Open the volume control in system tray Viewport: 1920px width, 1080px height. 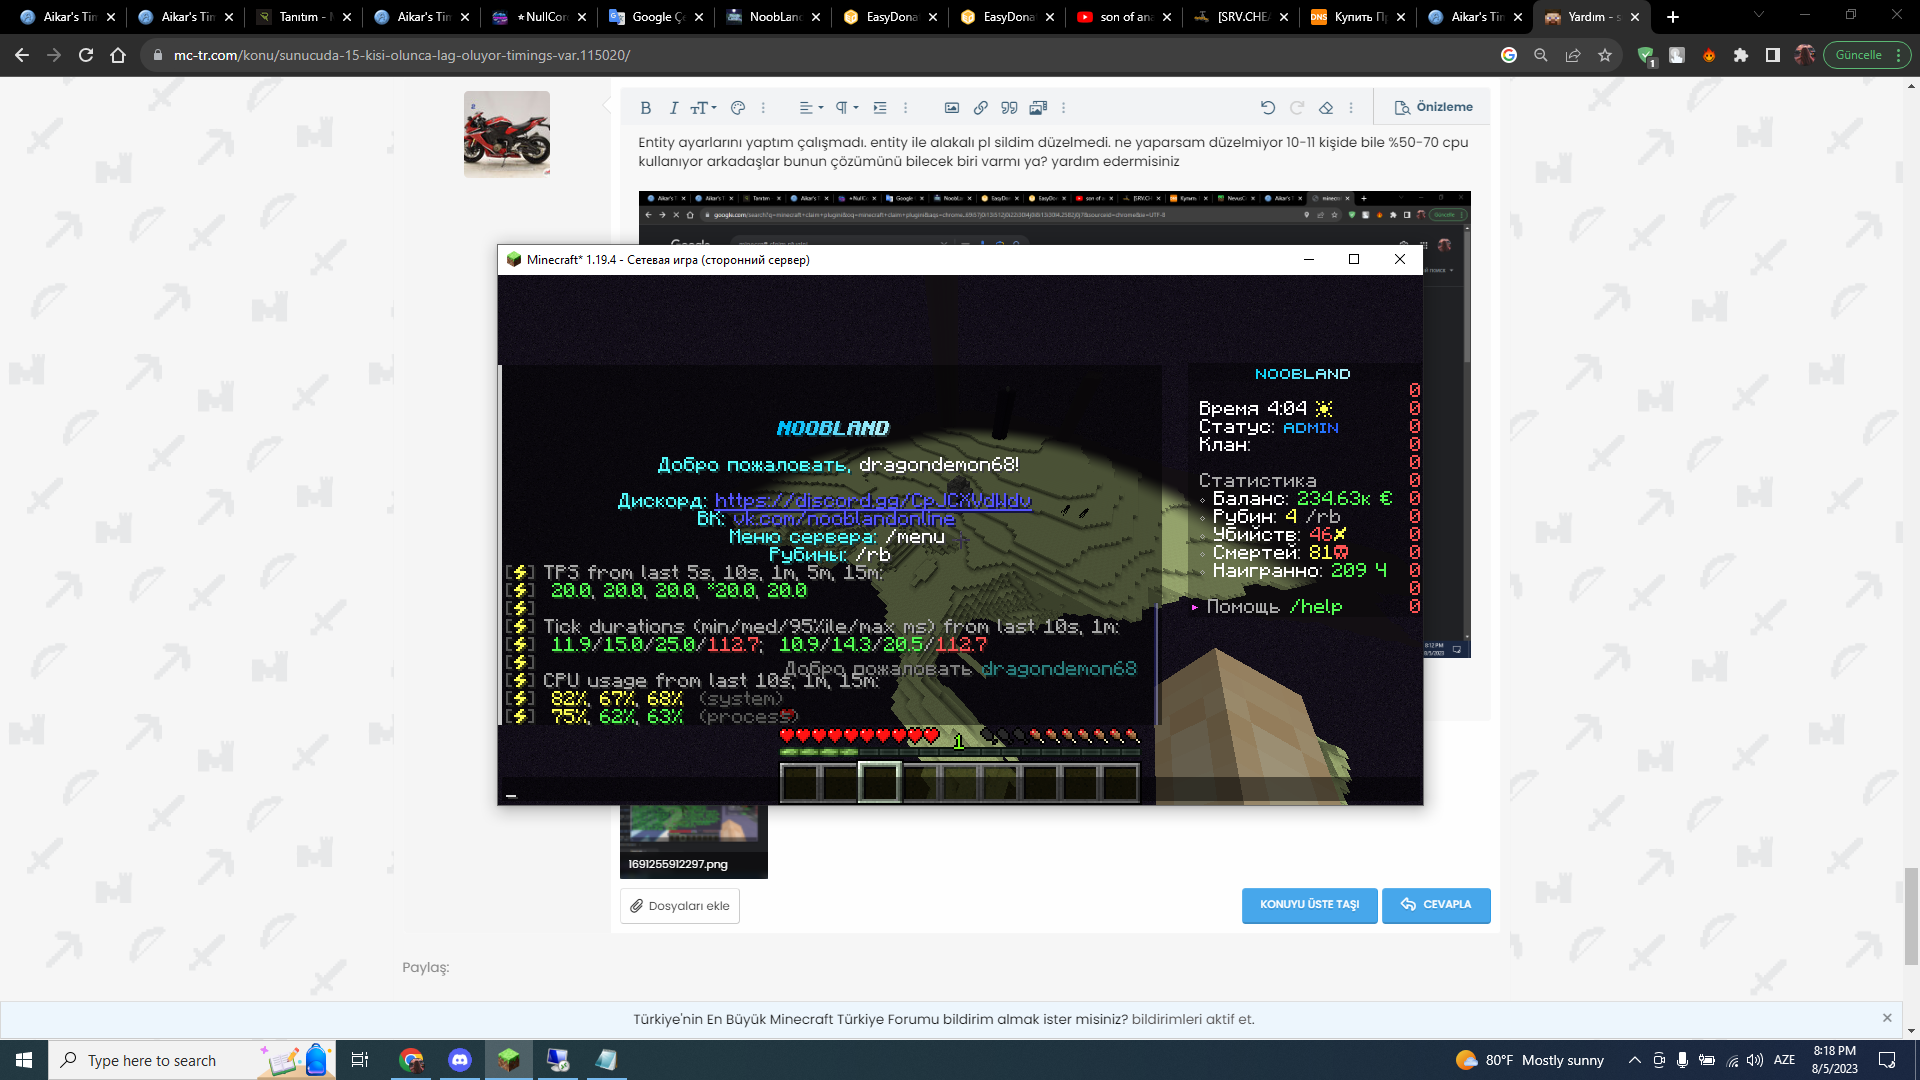(x=1755, y=1060)
